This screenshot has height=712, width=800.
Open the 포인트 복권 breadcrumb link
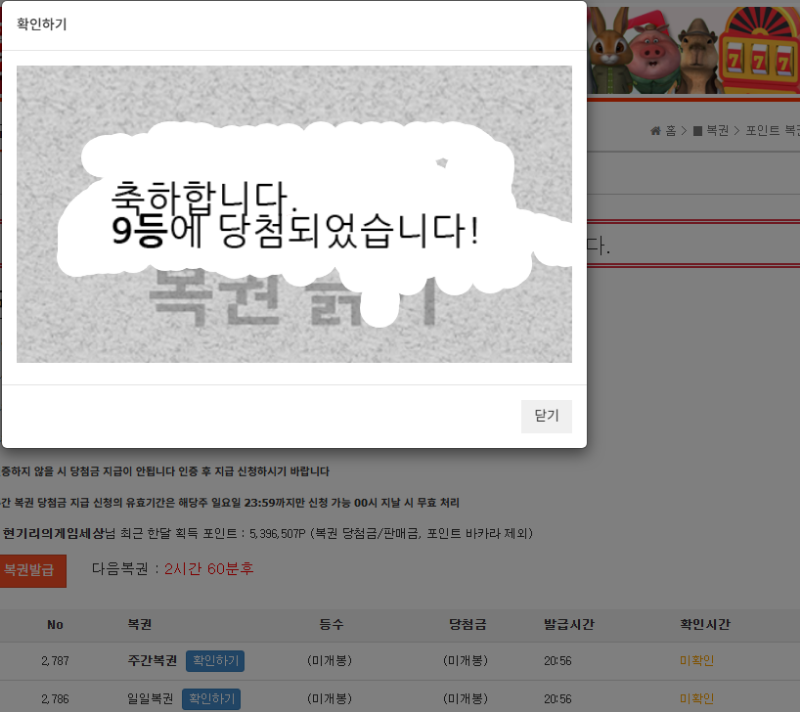point(772,130)
